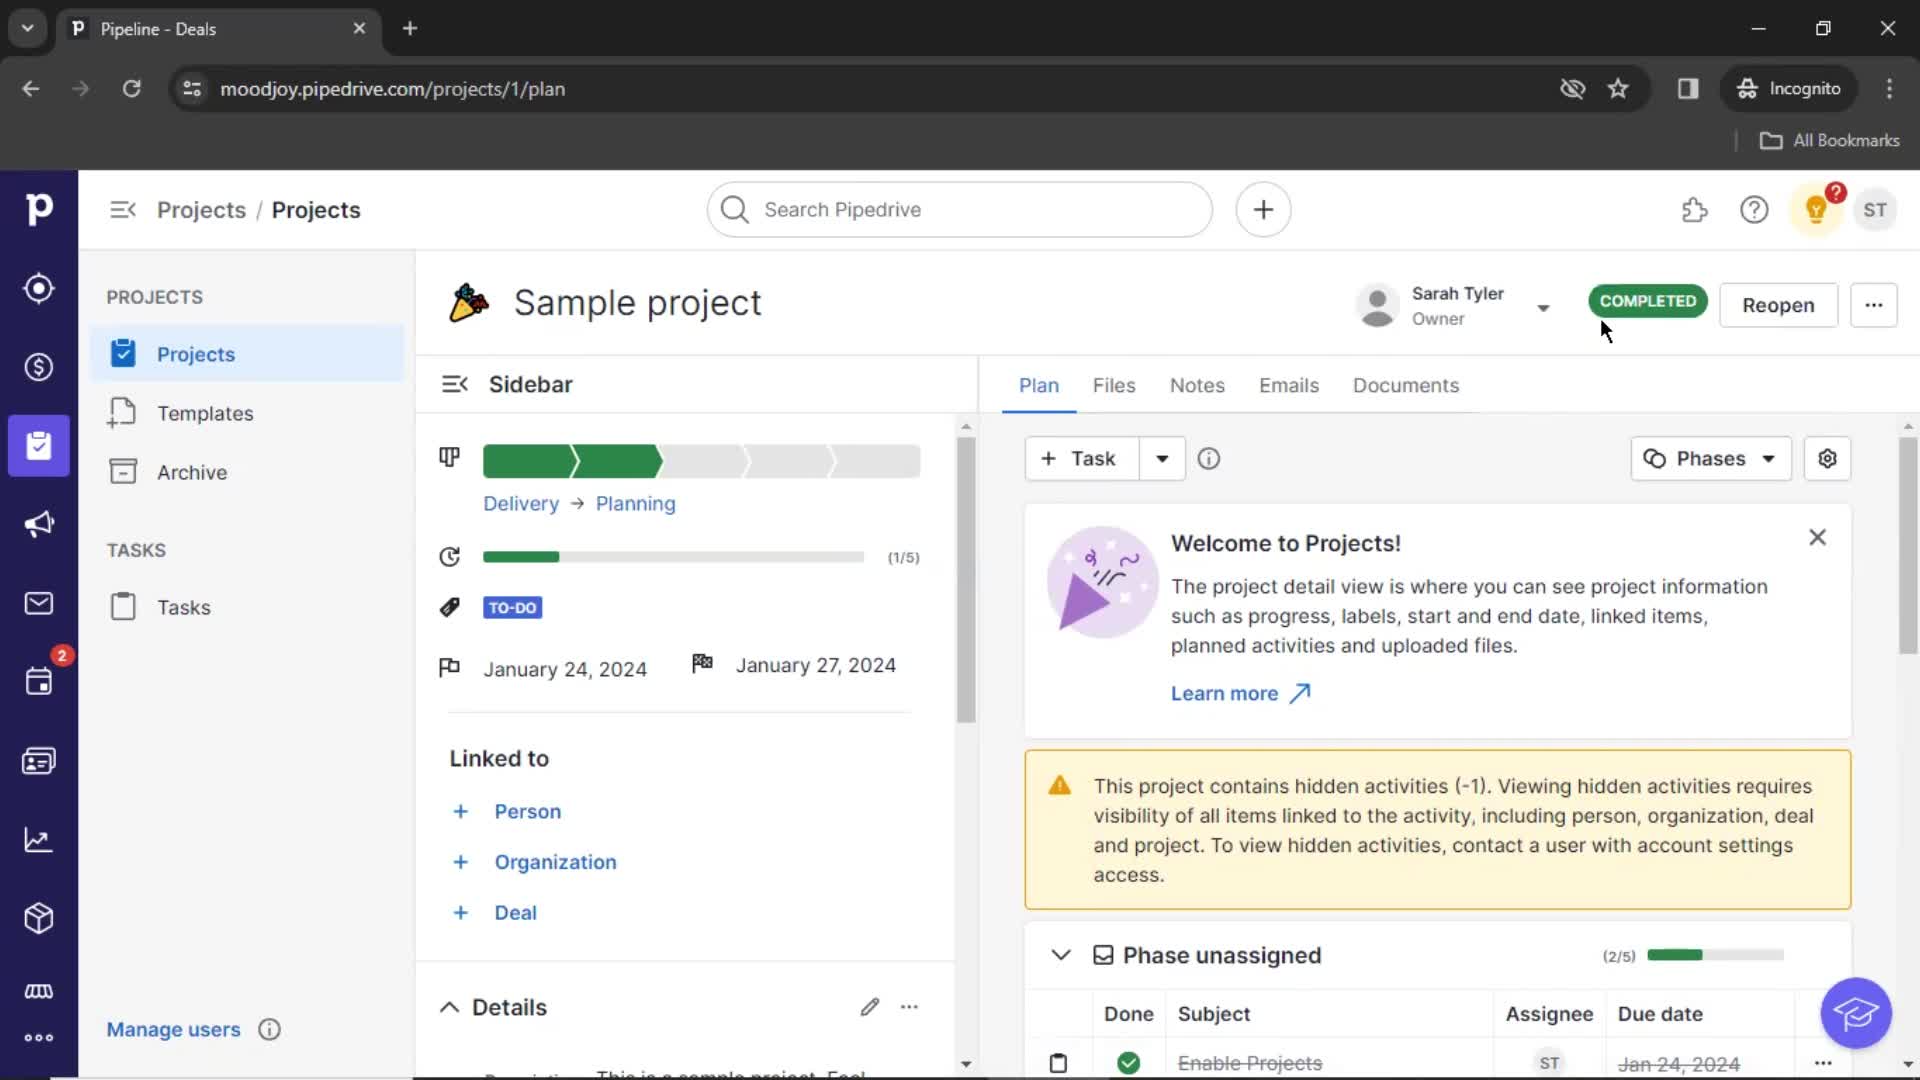Viewport: 1920px width, 1080px height.
Task: Click the Archive sidebar icon
Action: click(124, 472)
